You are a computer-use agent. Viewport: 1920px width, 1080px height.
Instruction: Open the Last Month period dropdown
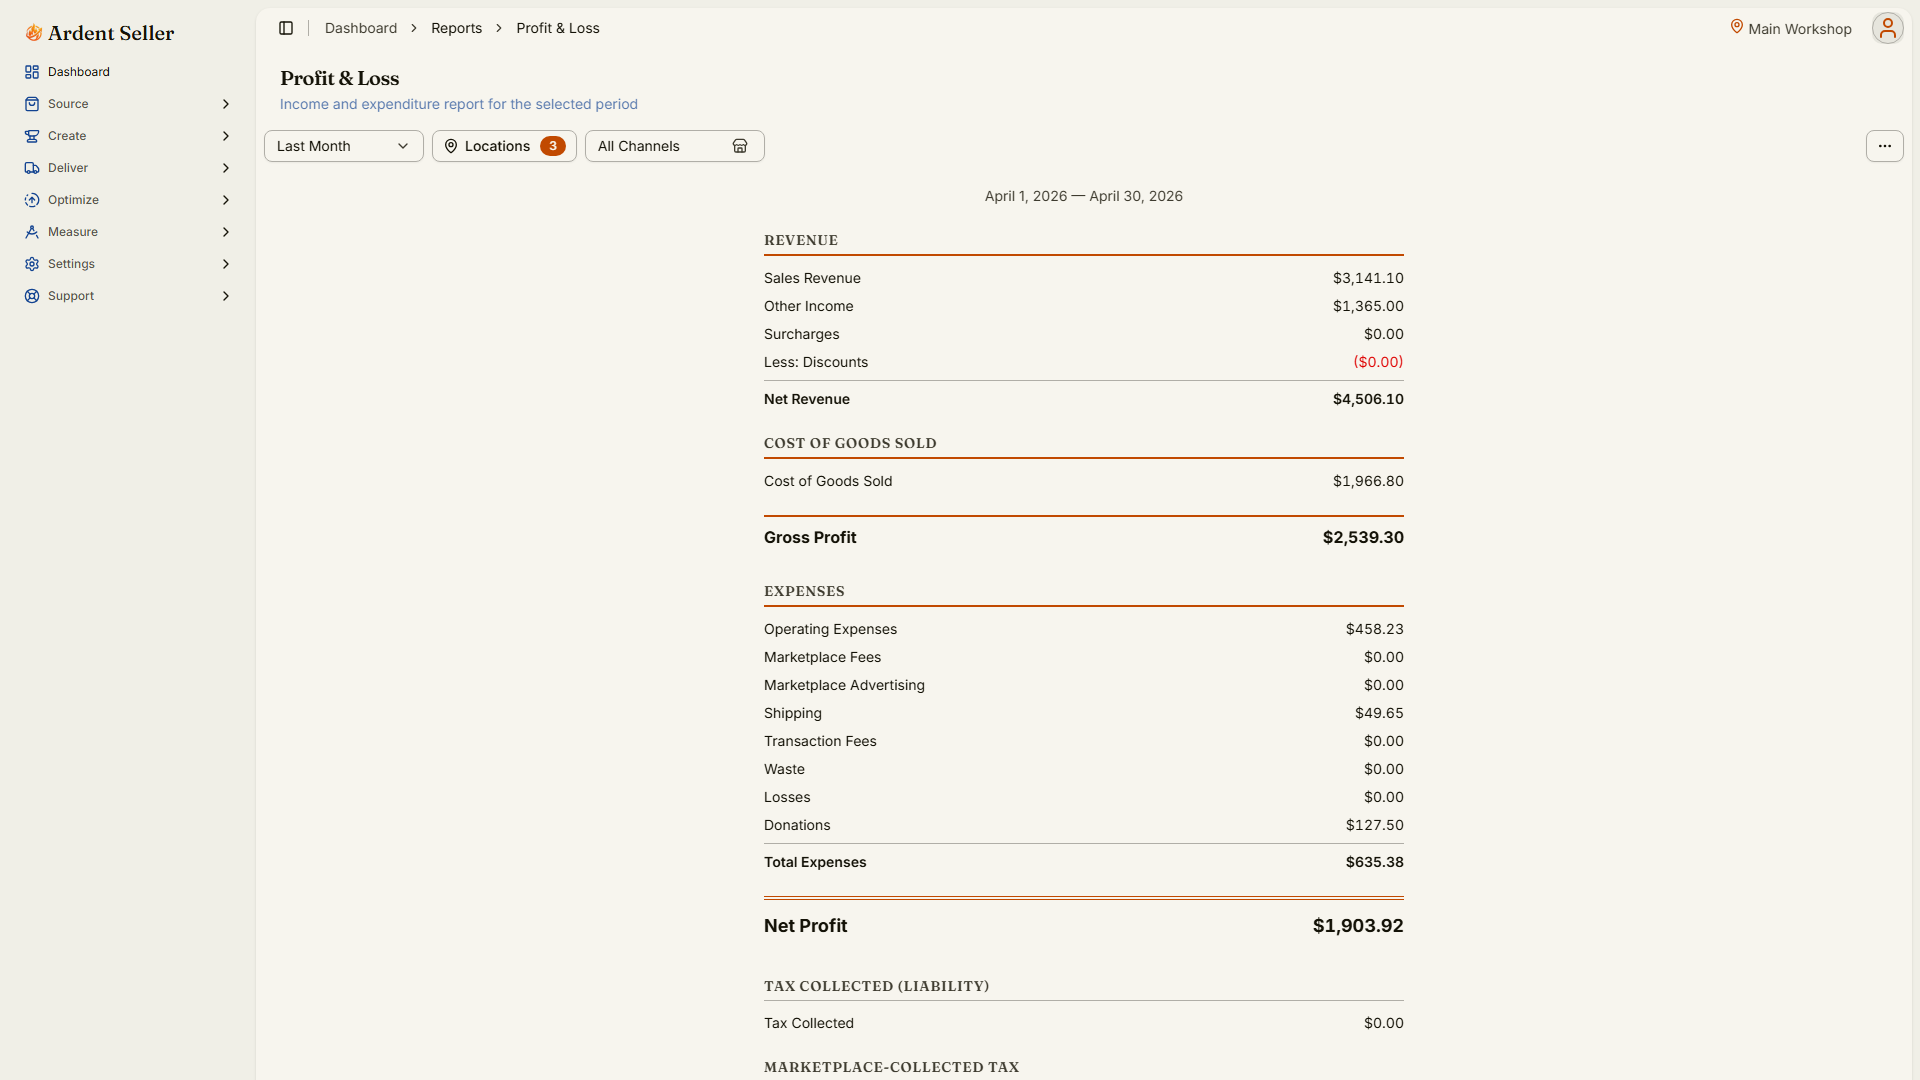(343, 146)
